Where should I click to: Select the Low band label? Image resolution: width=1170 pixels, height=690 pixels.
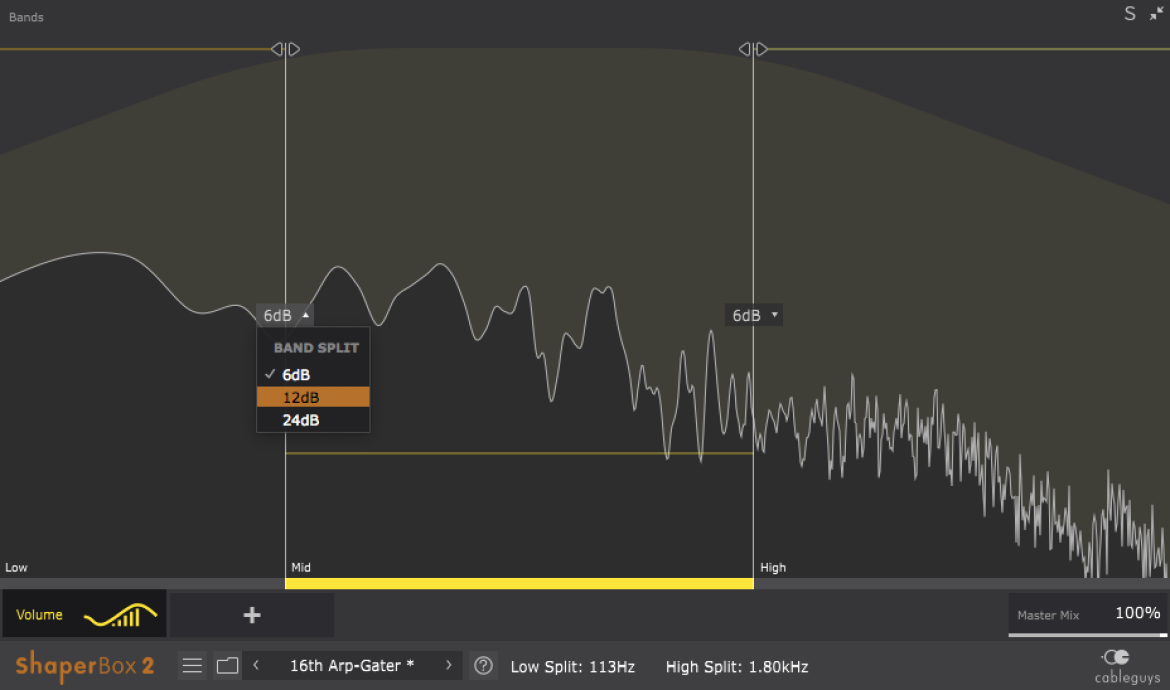16,568
